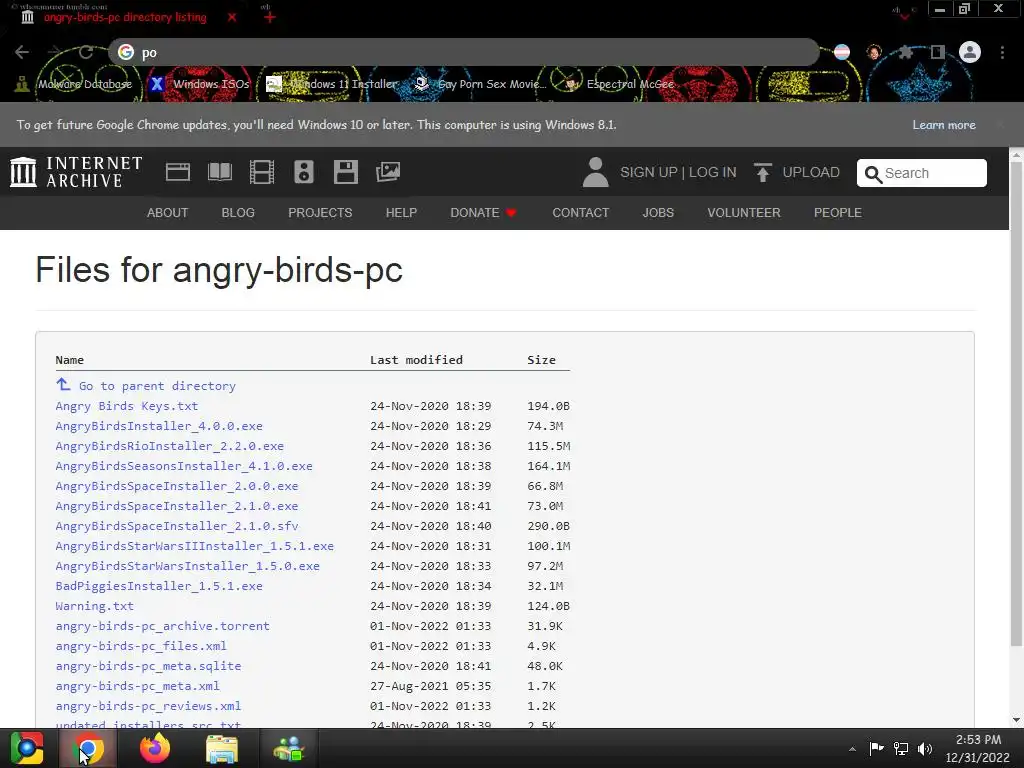Click the ABOUT menu item

click(167, 213)
